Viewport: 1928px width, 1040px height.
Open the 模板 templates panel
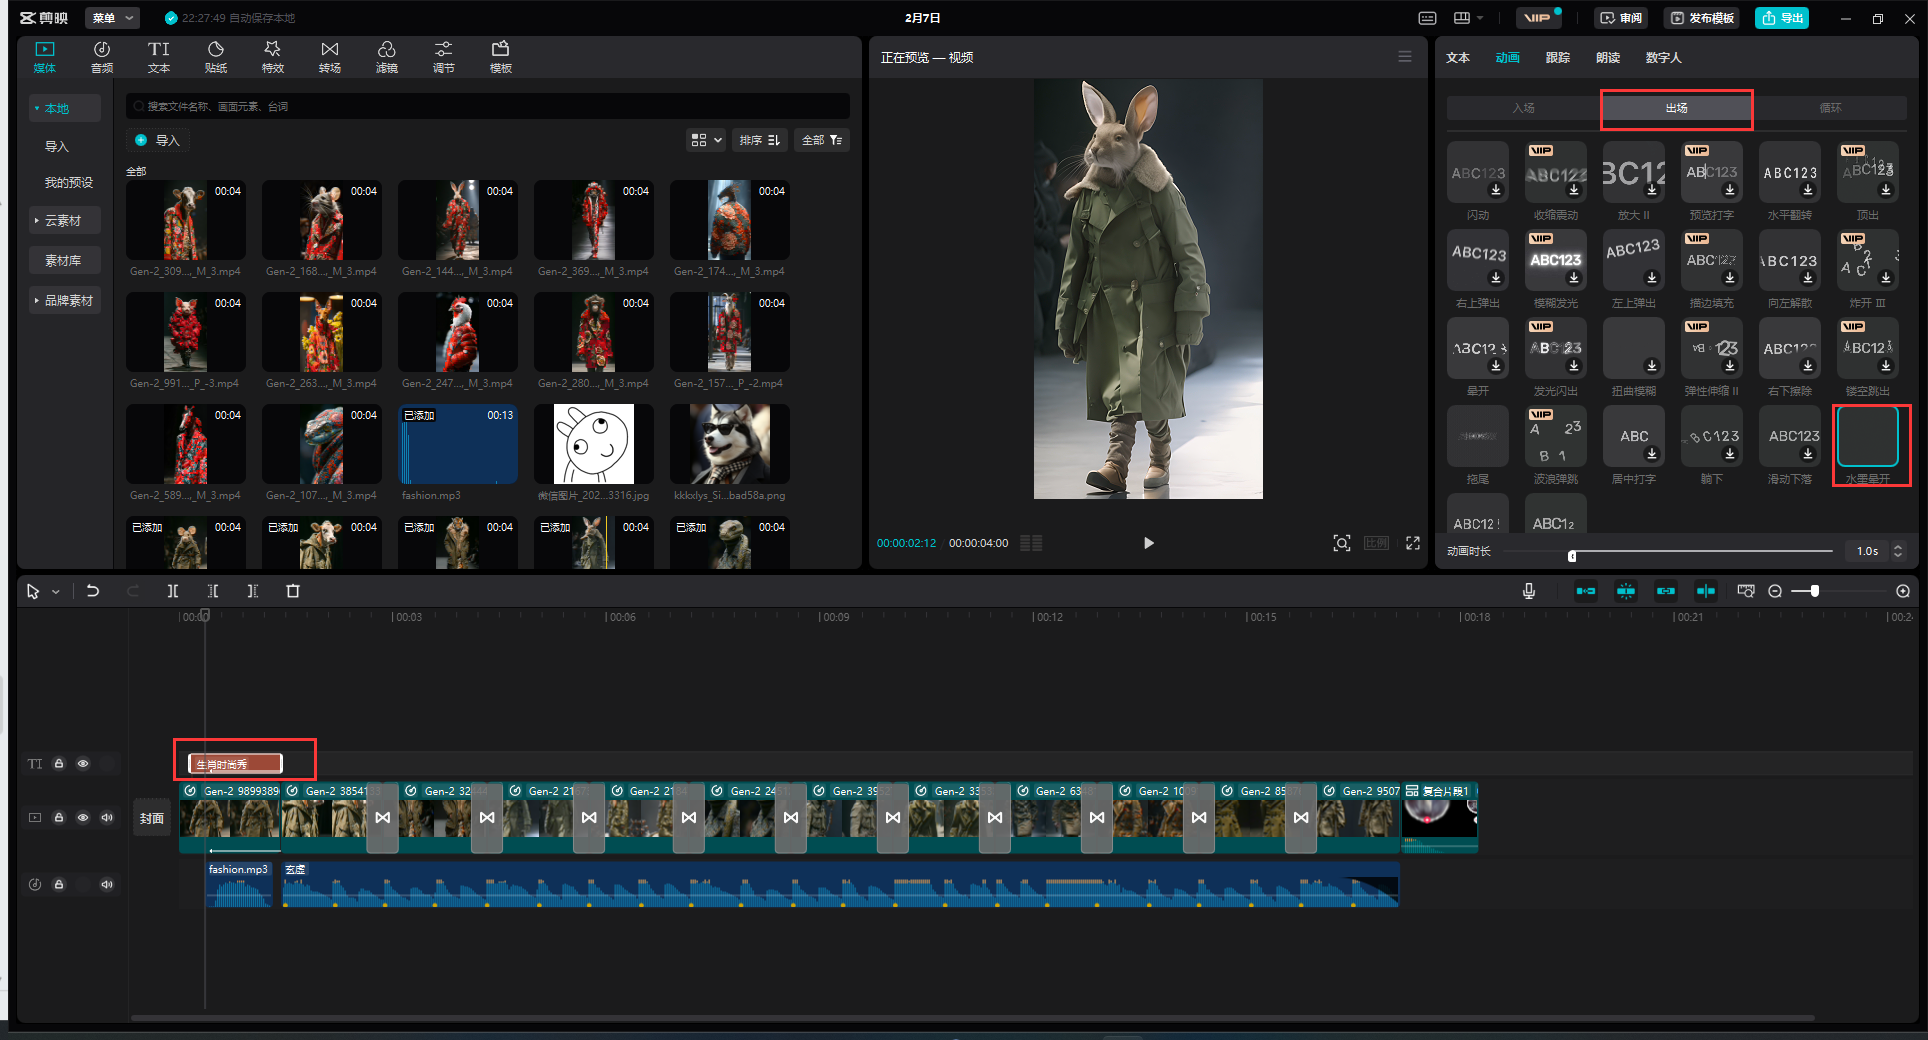[x=501, y=57]
